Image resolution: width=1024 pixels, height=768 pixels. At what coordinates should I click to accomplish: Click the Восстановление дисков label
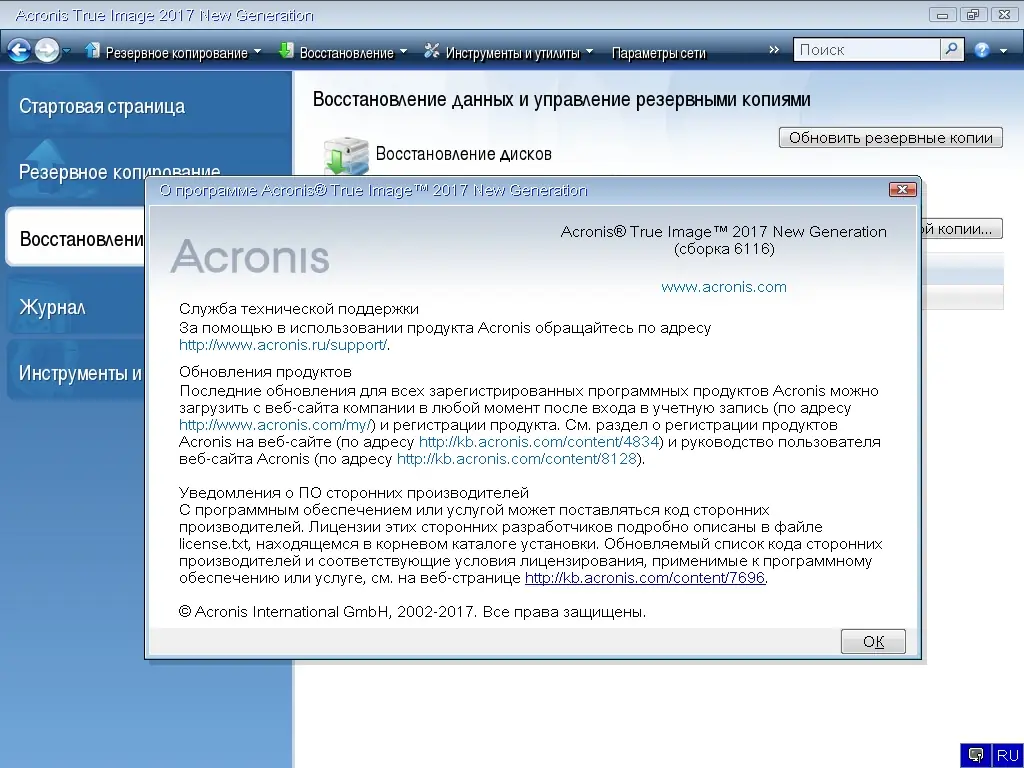click(464, 153)
